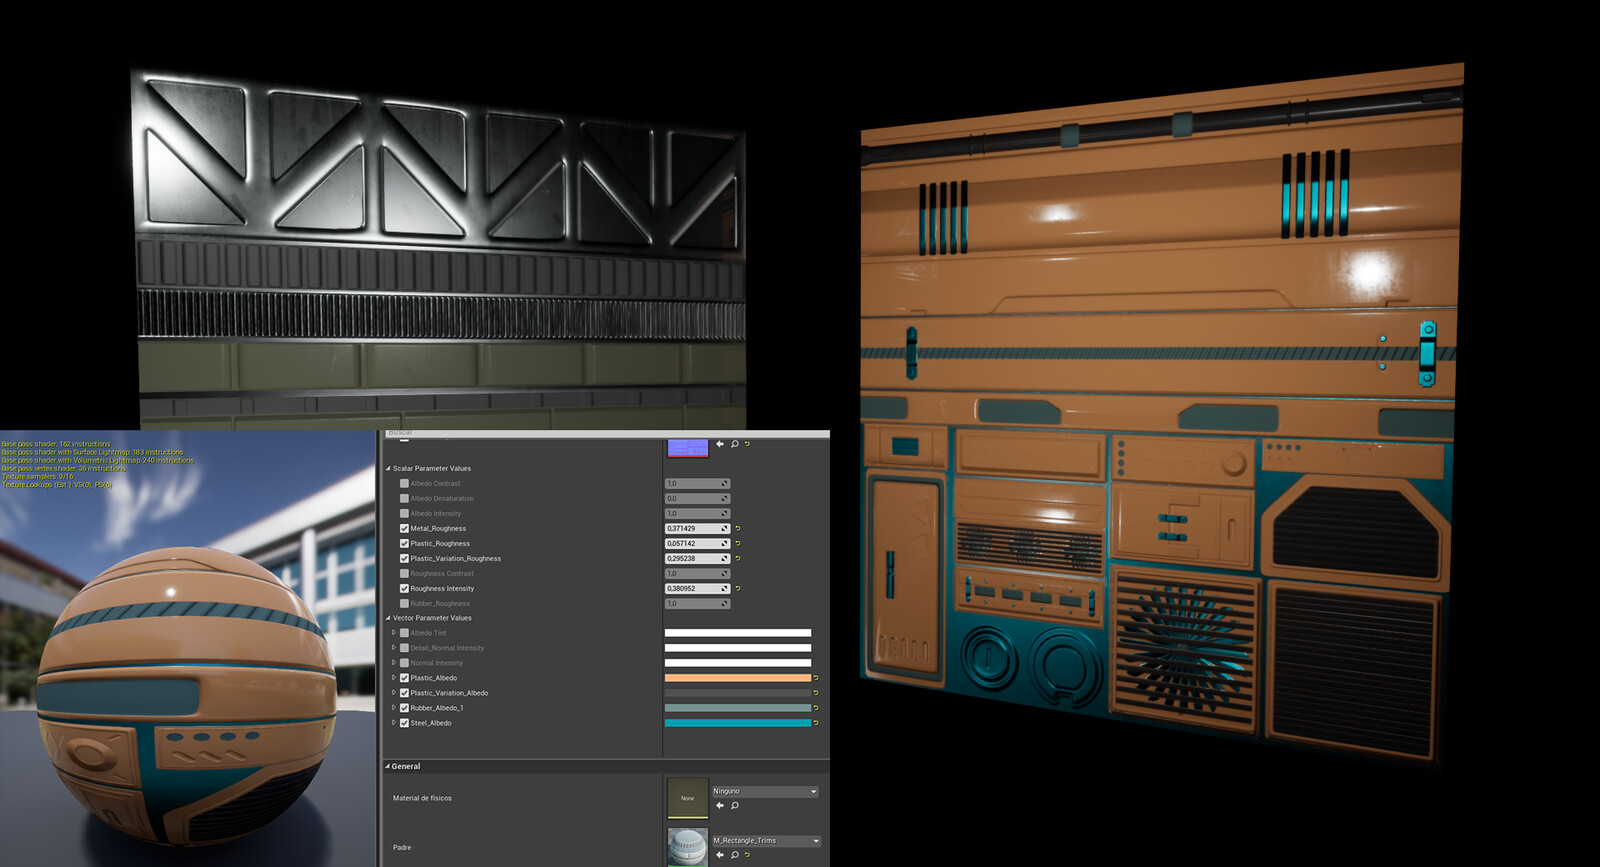Browse to Padre parent material in content browser
1600x867 pixels.
734,855
